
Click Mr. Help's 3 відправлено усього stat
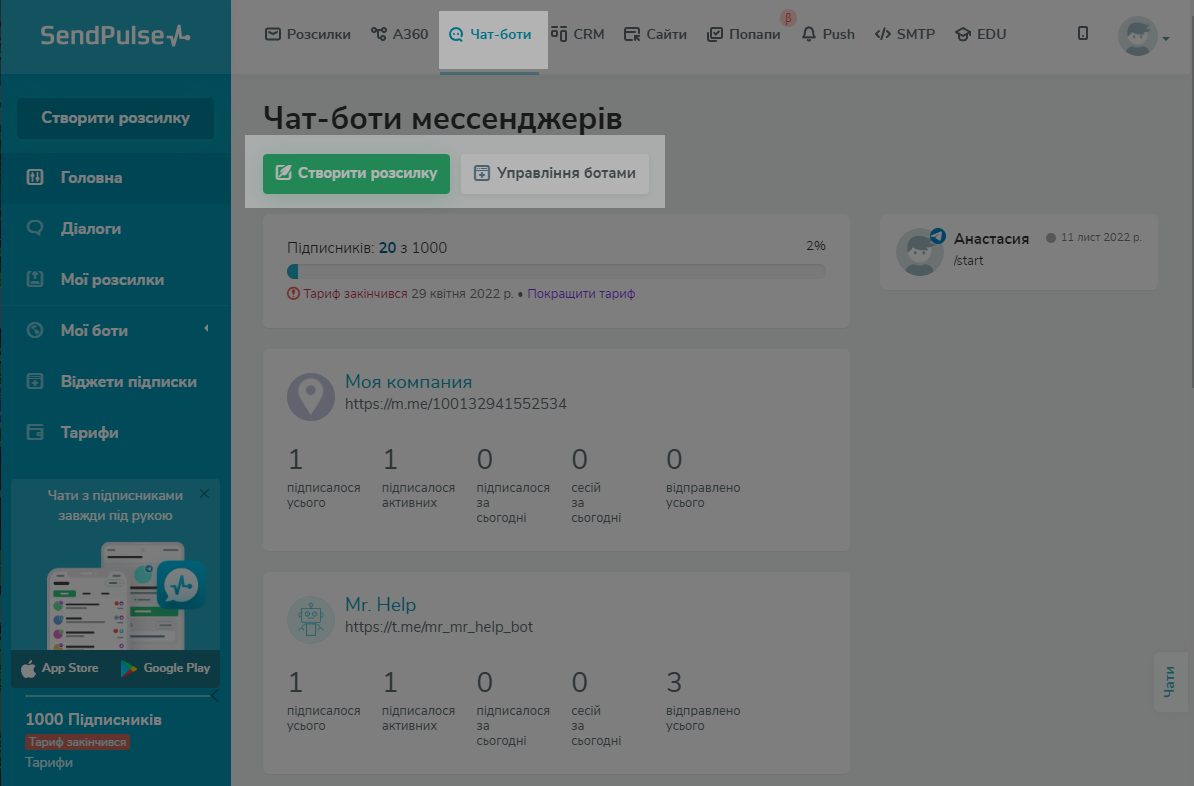pos(702,700)
